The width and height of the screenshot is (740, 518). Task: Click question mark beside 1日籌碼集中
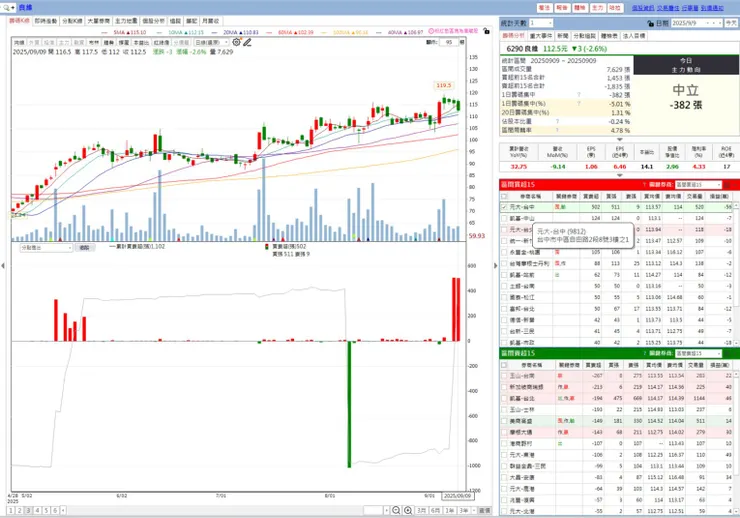point(579,95)
